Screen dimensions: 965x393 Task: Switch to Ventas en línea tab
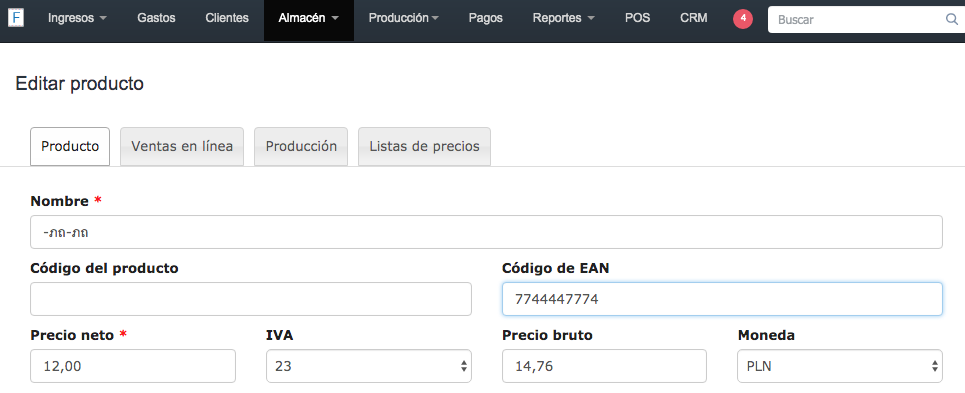click(x=182, y=146)
